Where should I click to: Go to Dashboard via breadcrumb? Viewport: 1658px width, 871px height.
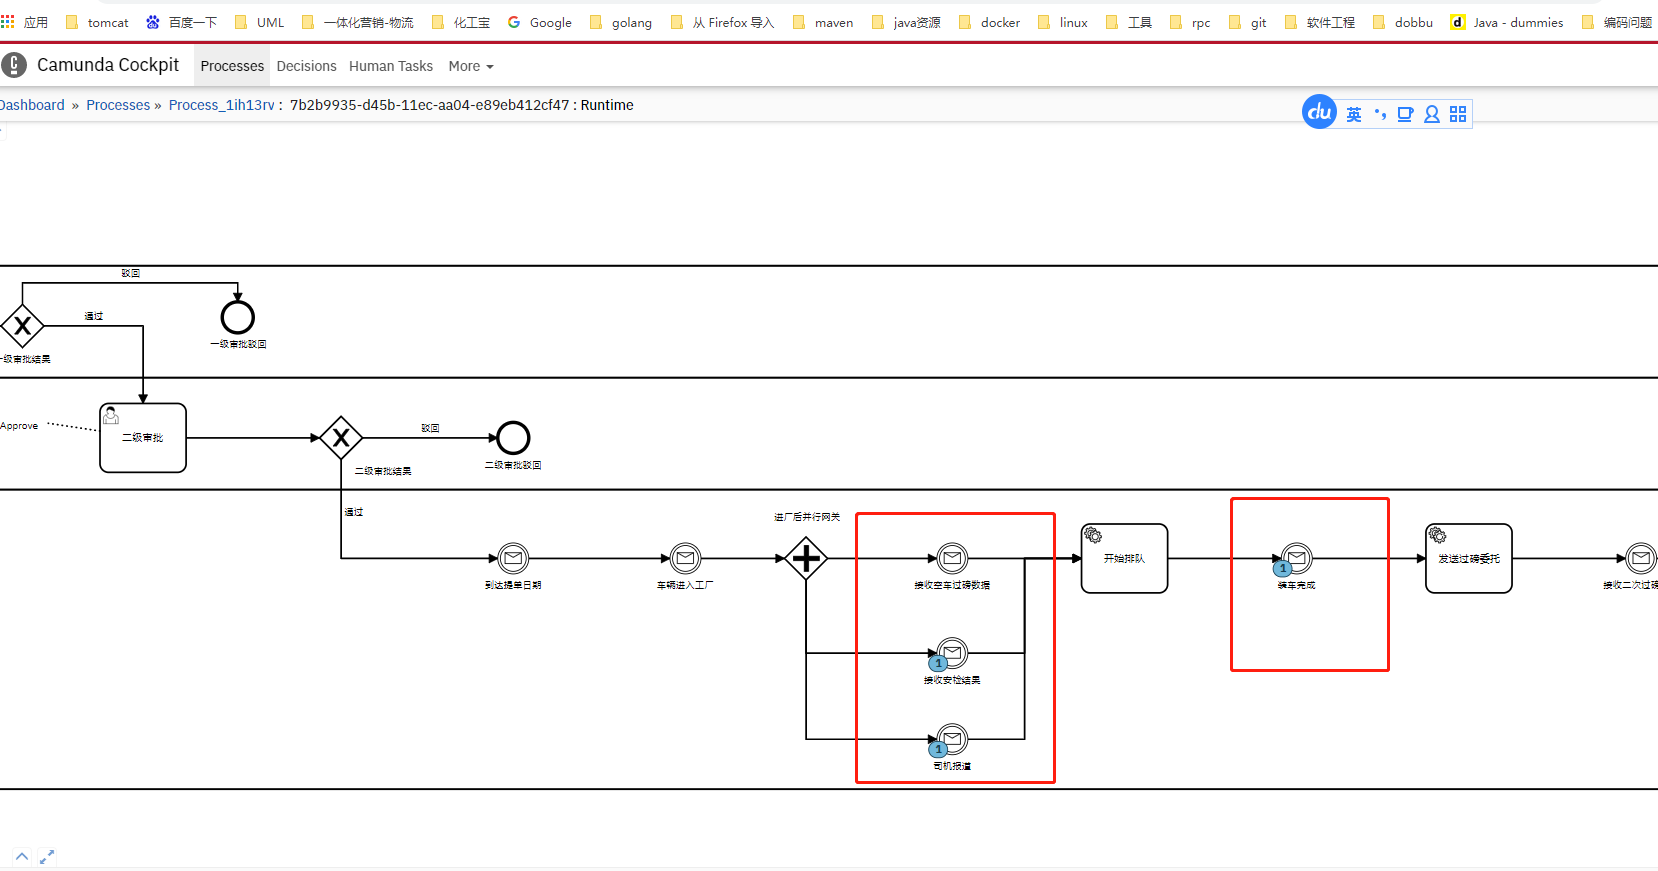click(32, 105)
